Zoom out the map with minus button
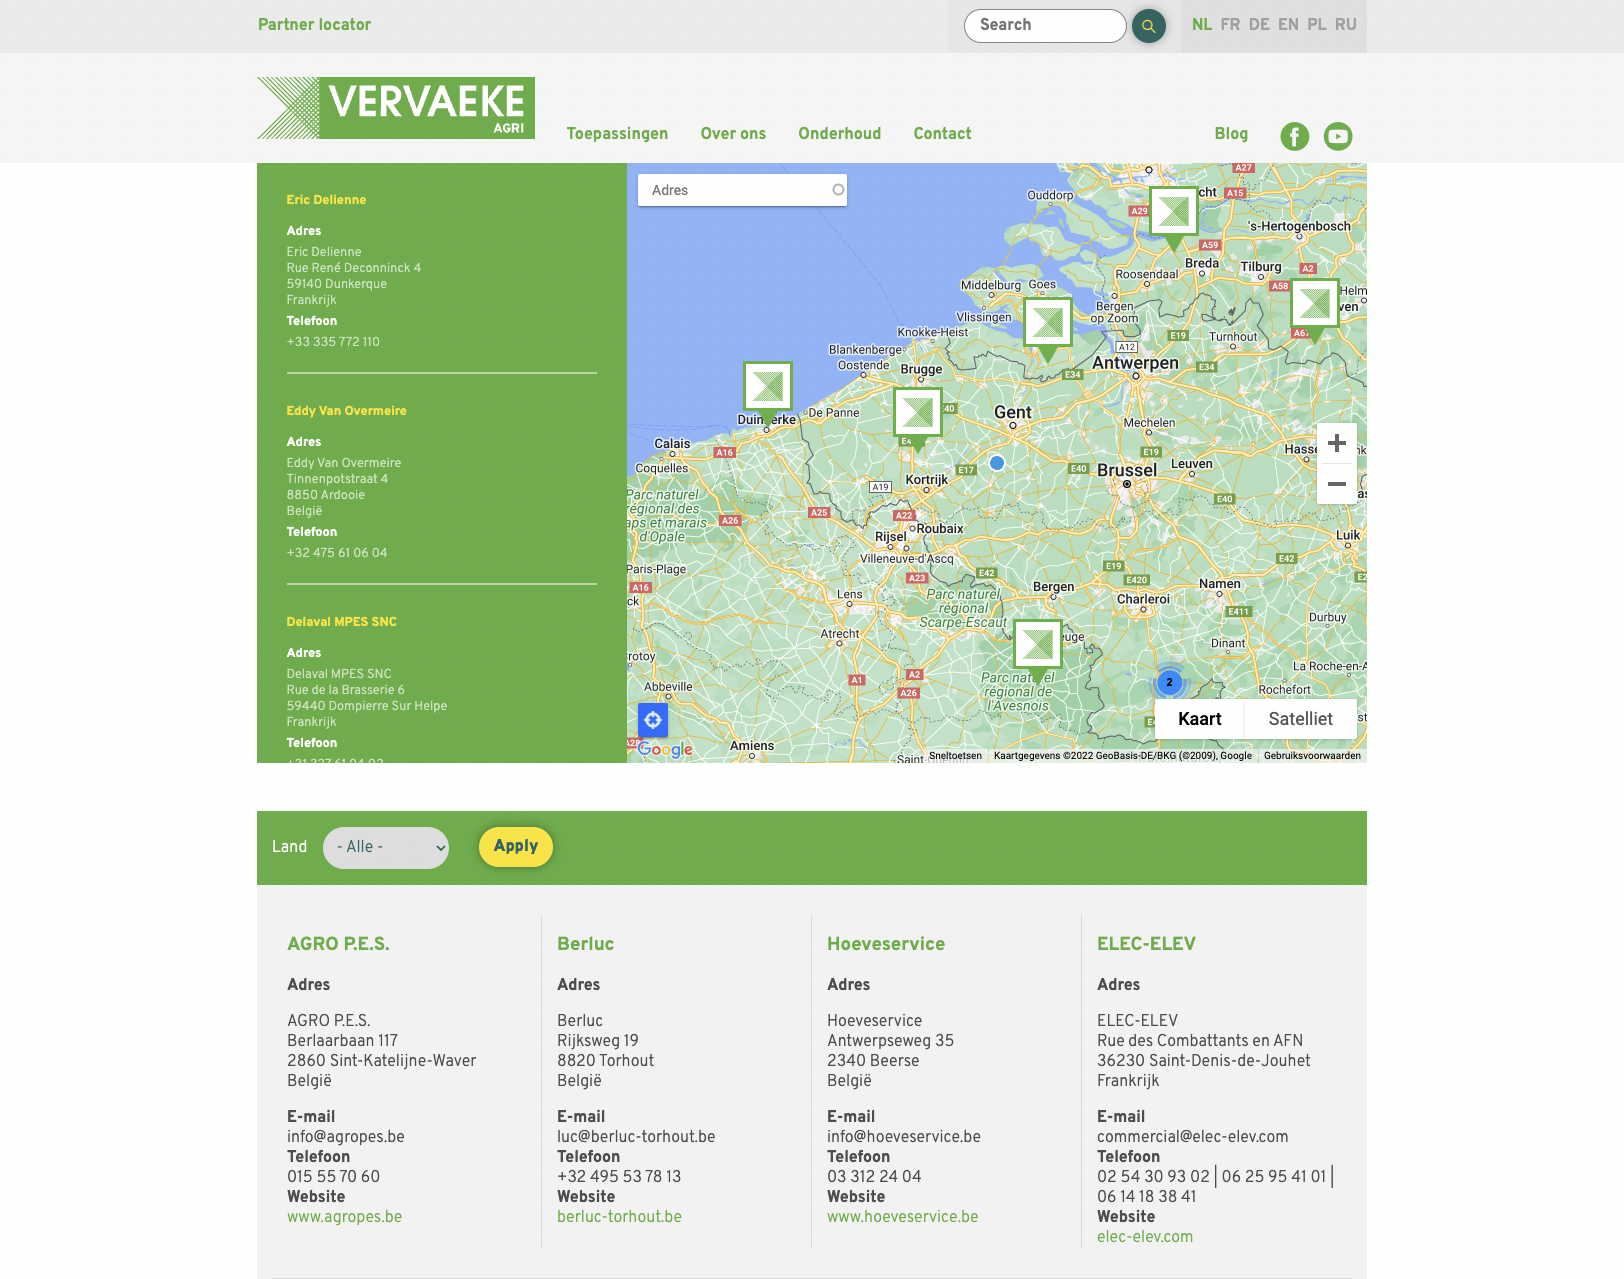Viewport: 1624px width, 1279px height. coord(1336,484)
